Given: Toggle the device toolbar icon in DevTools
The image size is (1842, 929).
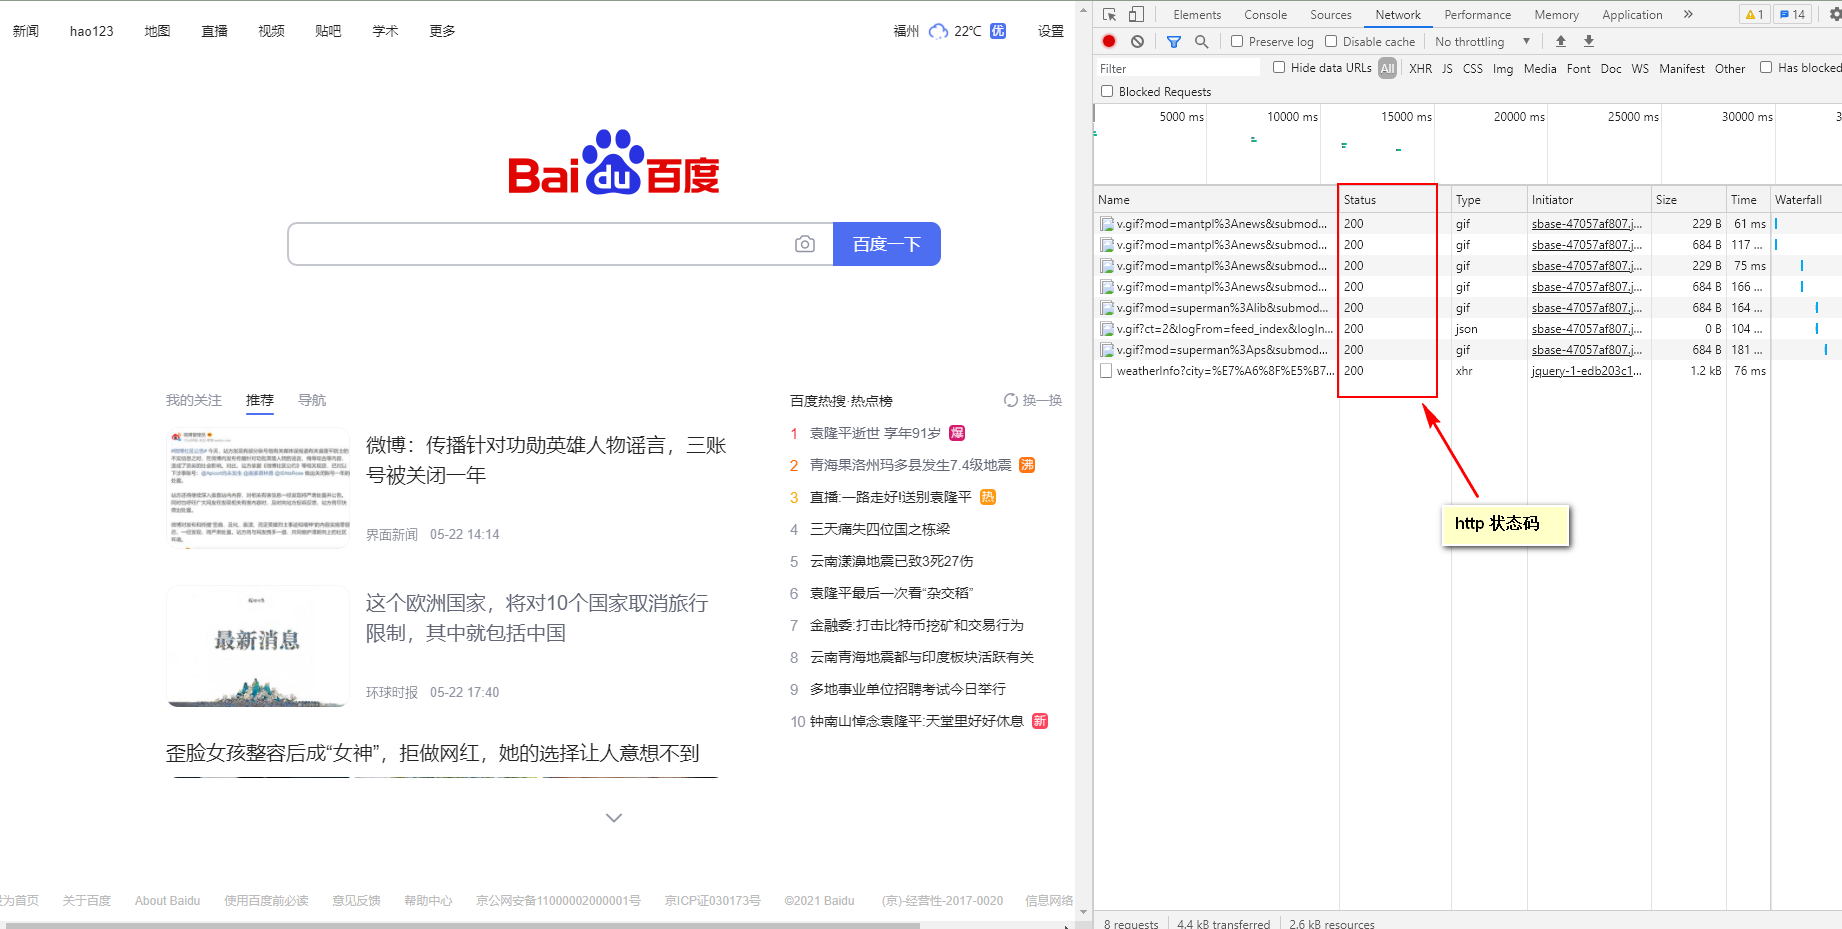Looking at the screenshot, I should coord(1136,14).
